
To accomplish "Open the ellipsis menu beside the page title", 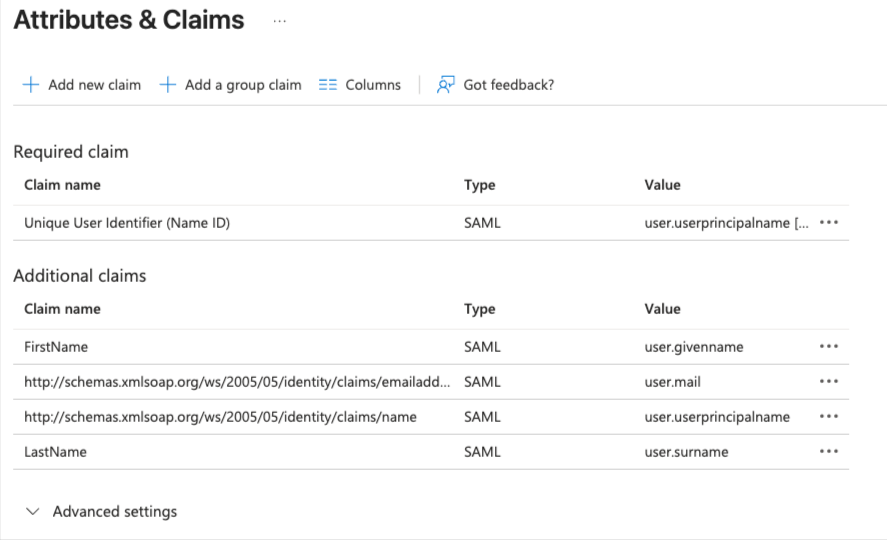I will [279, 21].
